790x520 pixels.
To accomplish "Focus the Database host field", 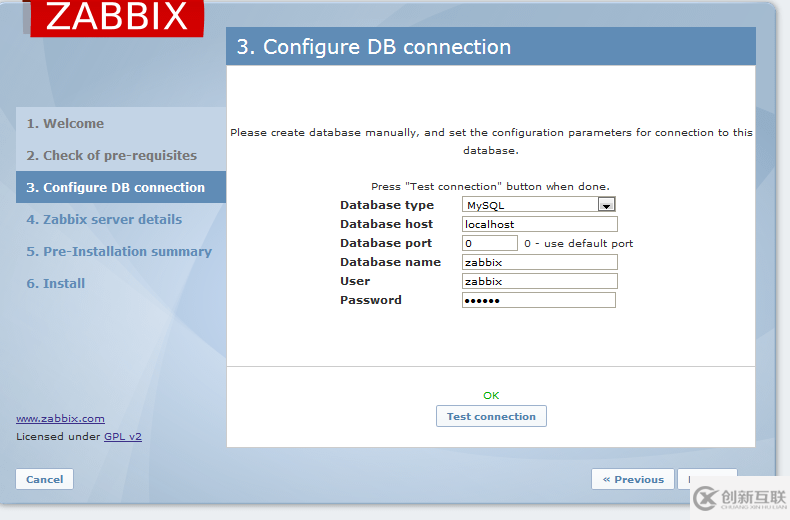I will point(540,224).
